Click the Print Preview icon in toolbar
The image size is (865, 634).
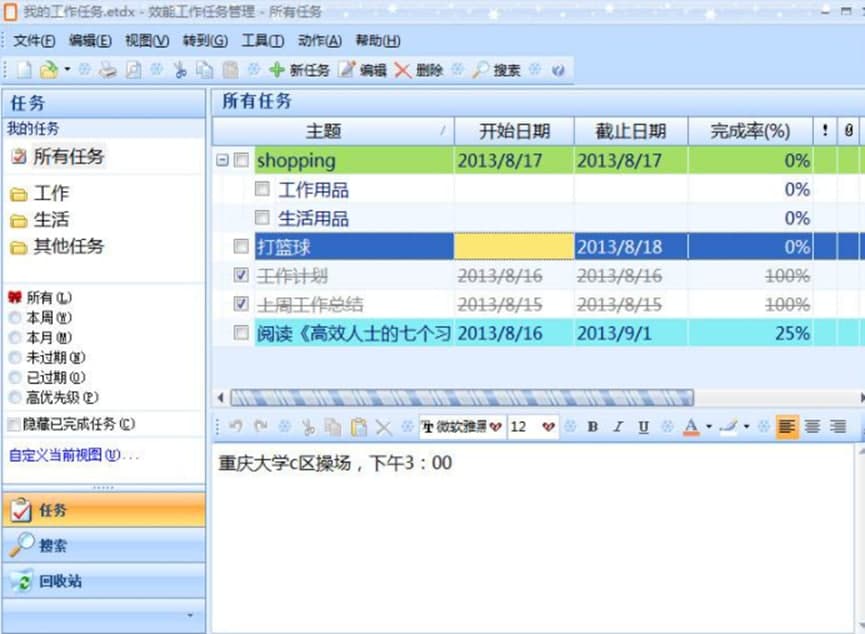point(134,70)
